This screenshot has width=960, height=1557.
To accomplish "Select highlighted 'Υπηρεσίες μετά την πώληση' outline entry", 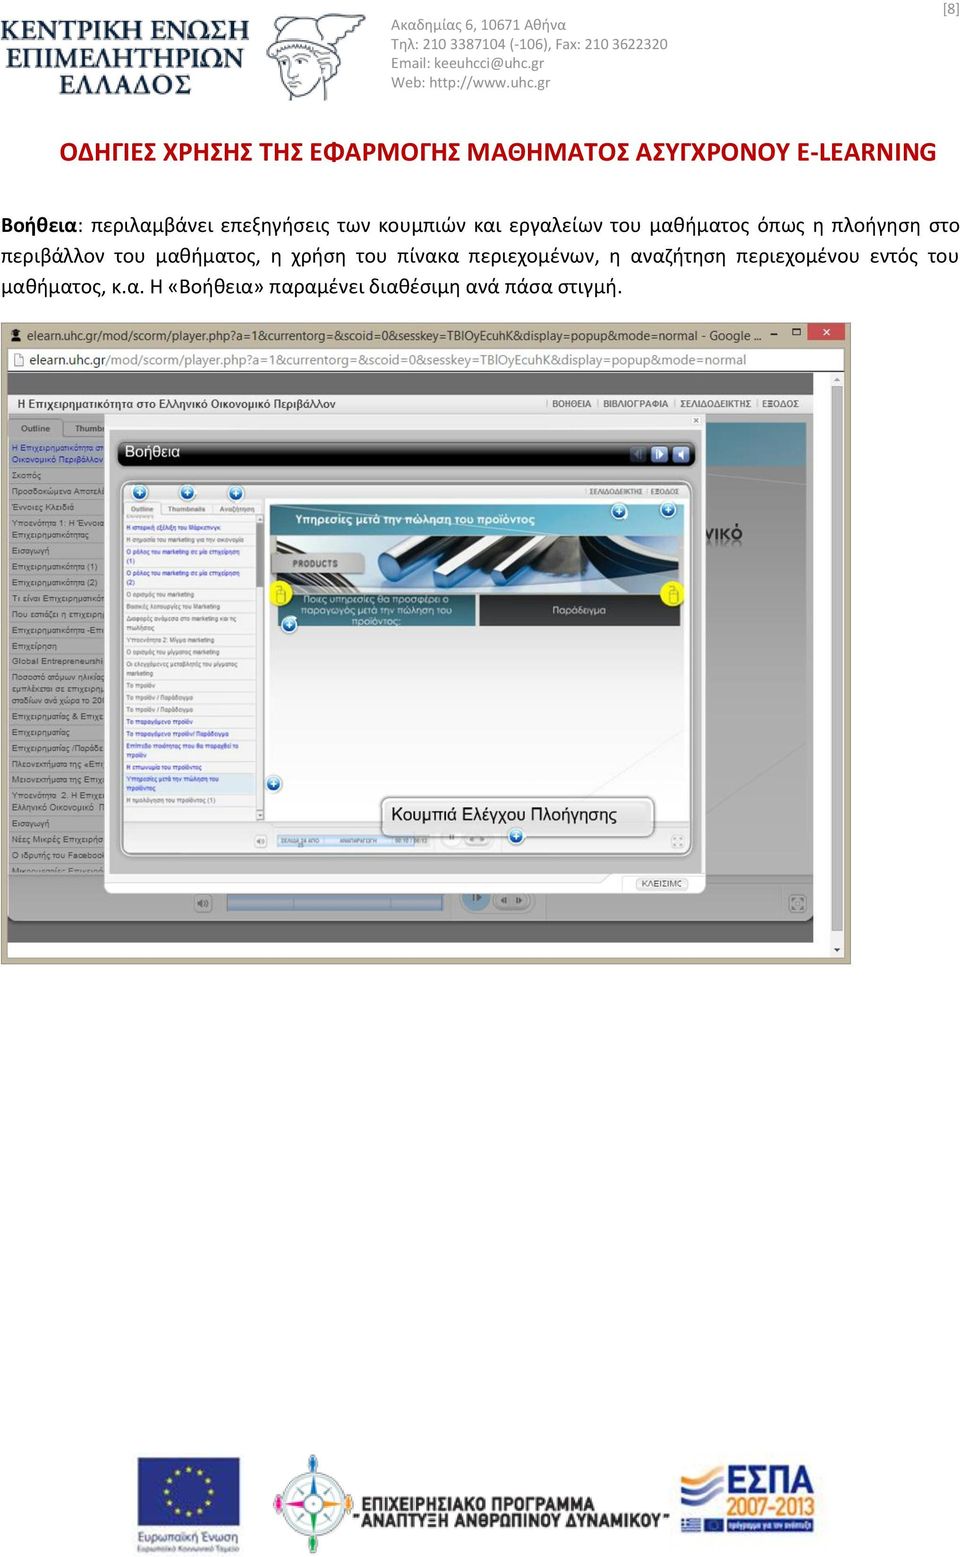I will [190, 783].
